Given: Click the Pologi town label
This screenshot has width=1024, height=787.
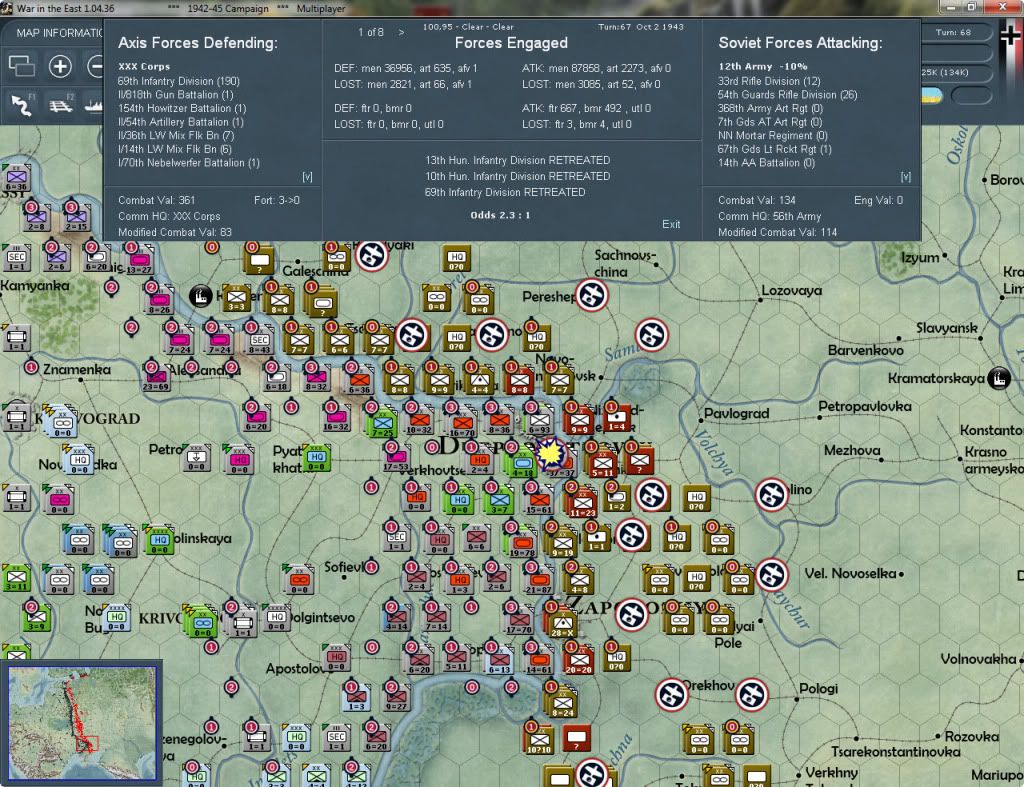Looking at the screenshot, I should (818, 689).
